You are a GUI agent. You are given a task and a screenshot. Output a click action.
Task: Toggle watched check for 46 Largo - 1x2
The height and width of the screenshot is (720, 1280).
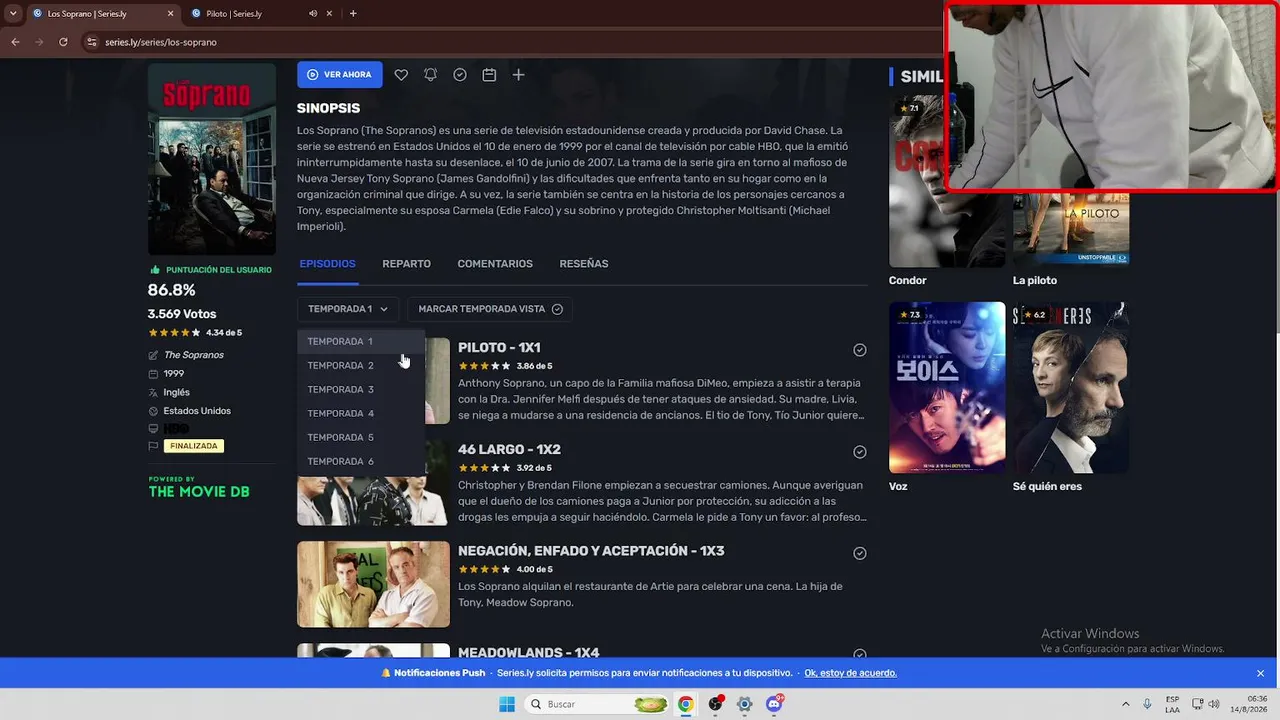[860, 452]
